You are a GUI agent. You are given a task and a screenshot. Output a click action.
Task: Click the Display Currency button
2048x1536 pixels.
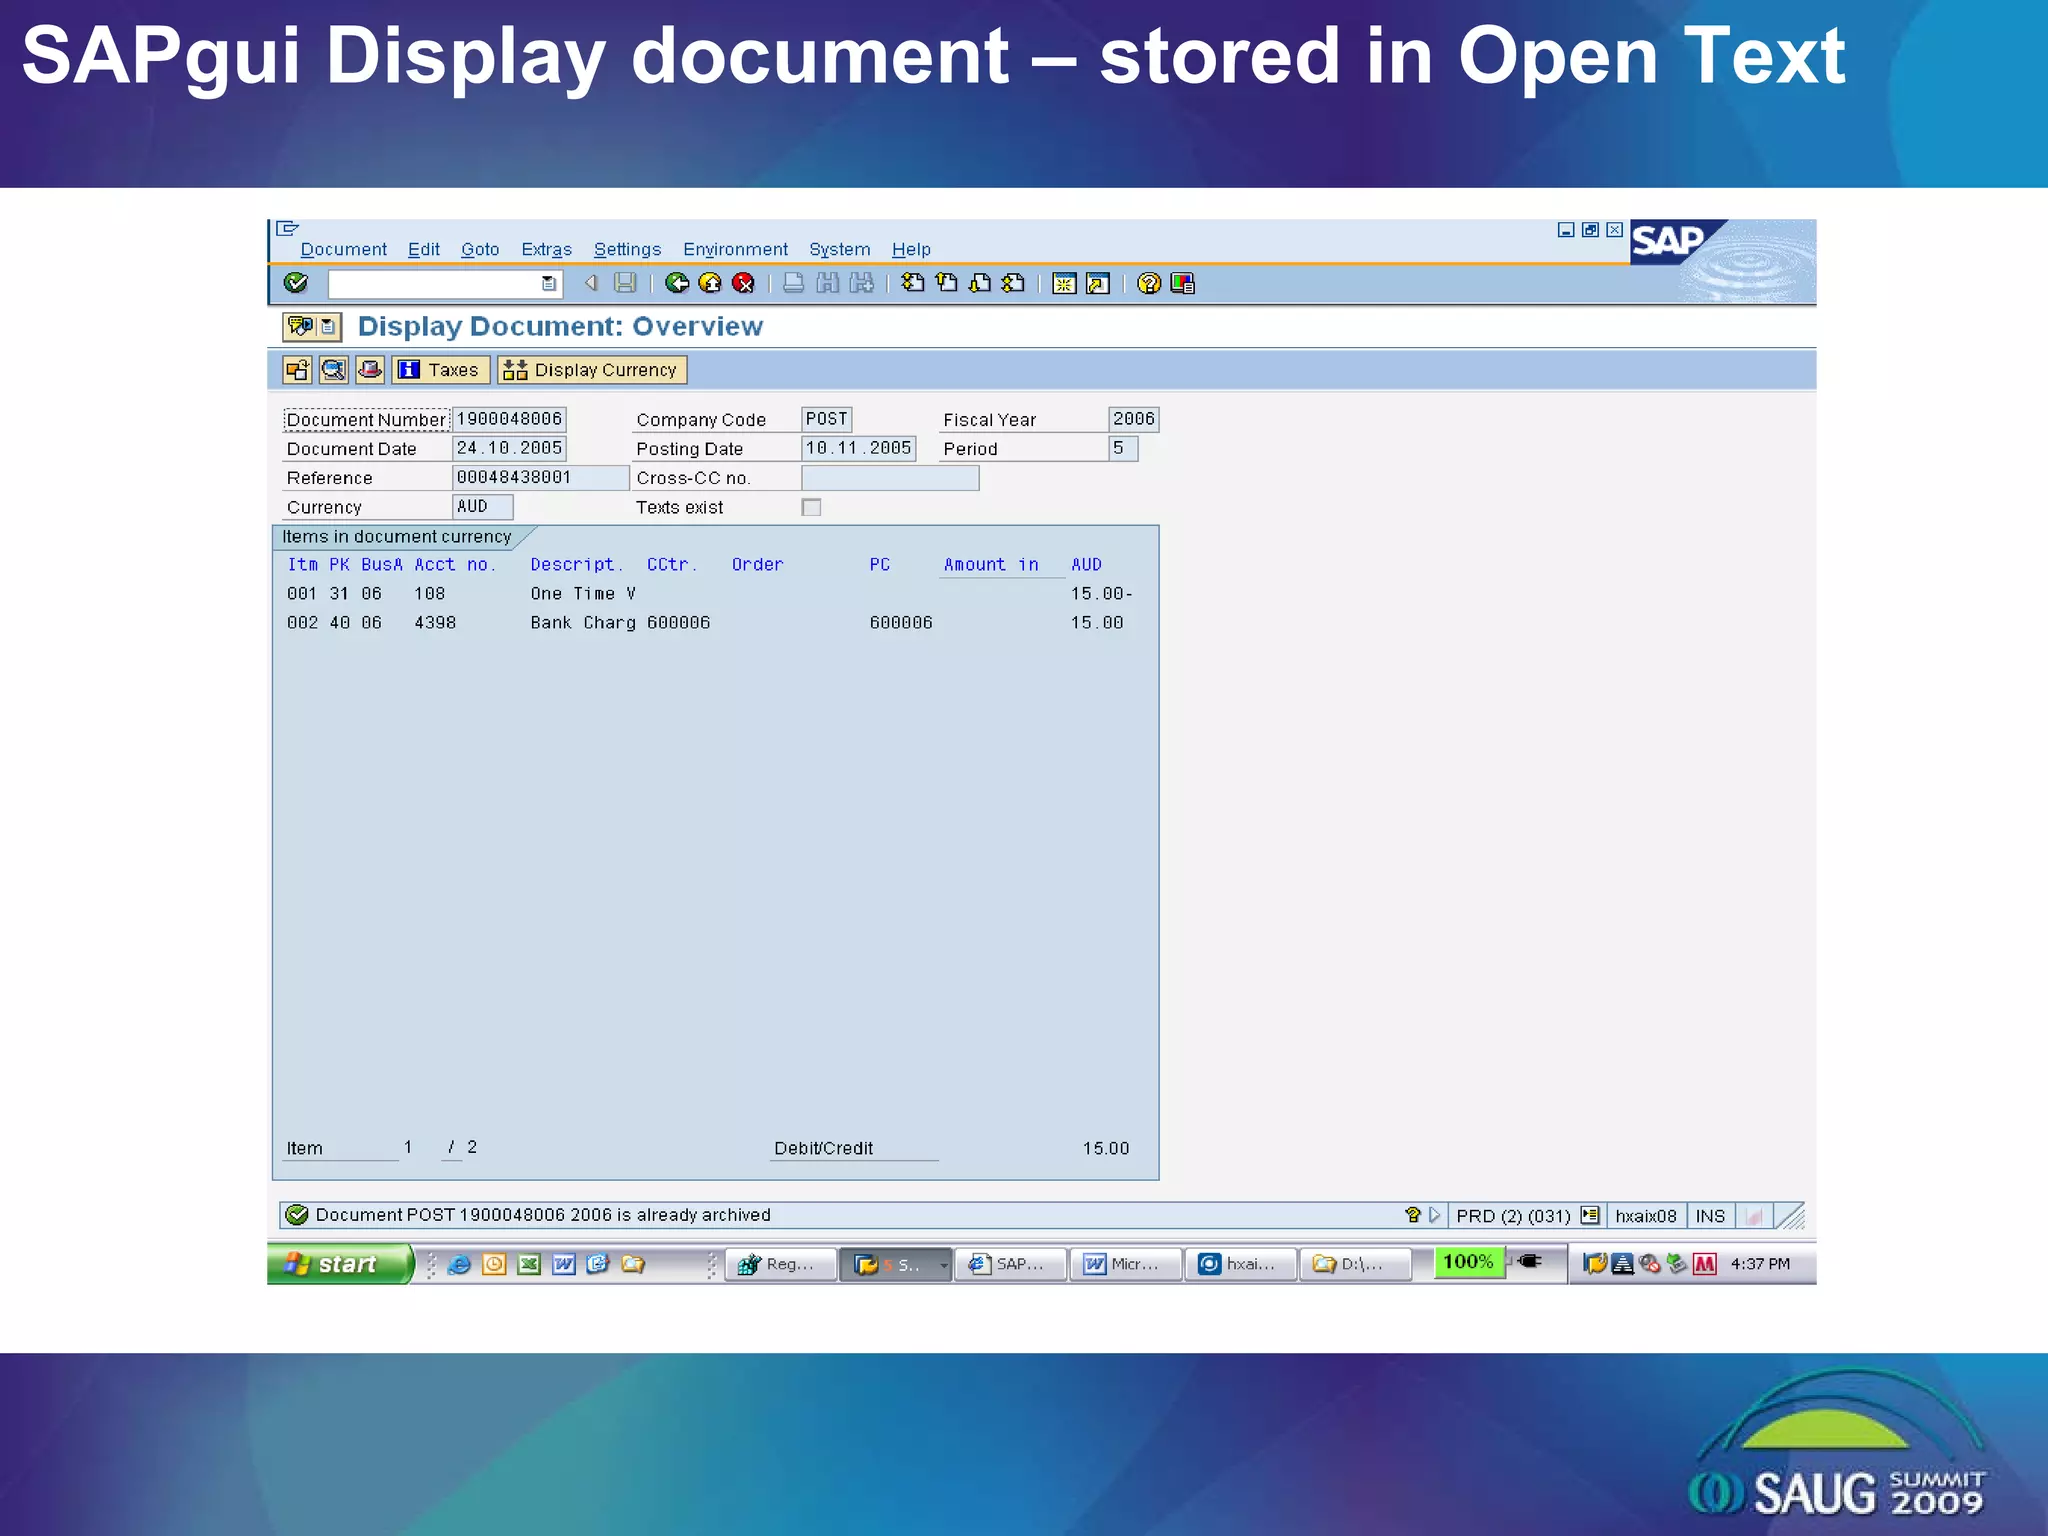[x=592, y=370]
